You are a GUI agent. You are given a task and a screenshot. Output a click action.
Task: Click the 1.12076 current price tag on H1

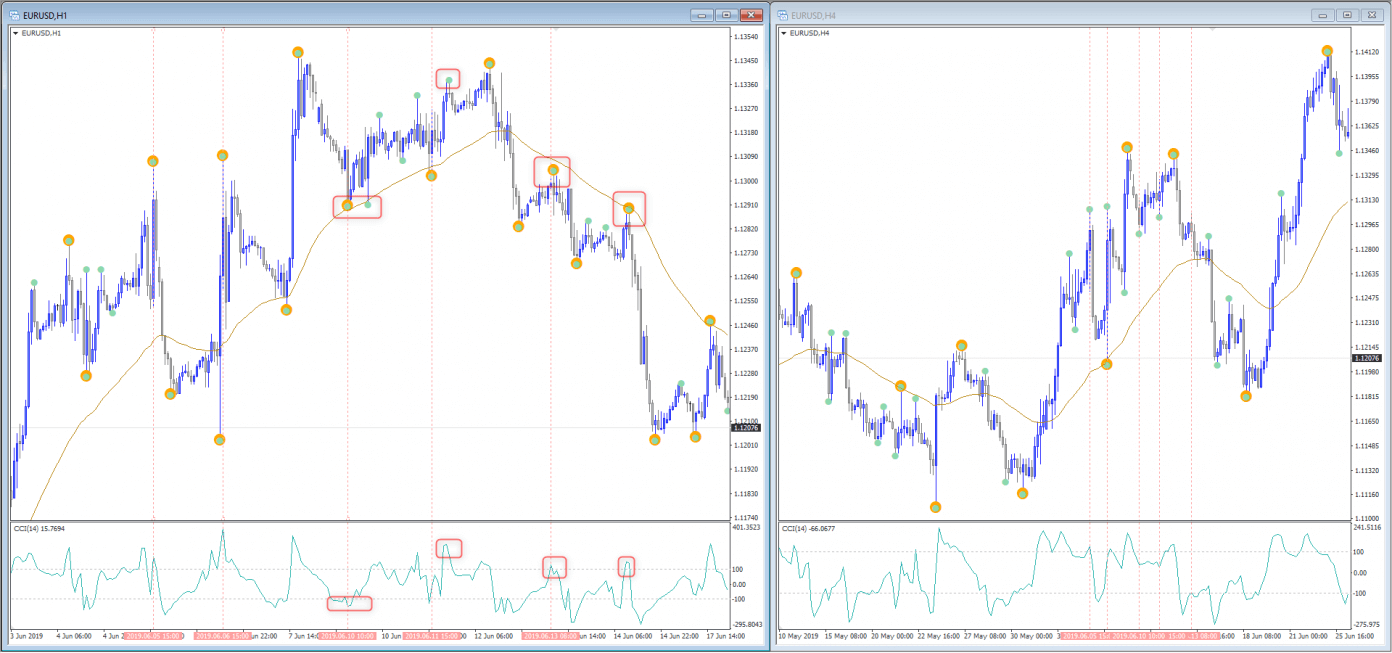[746, 427]
